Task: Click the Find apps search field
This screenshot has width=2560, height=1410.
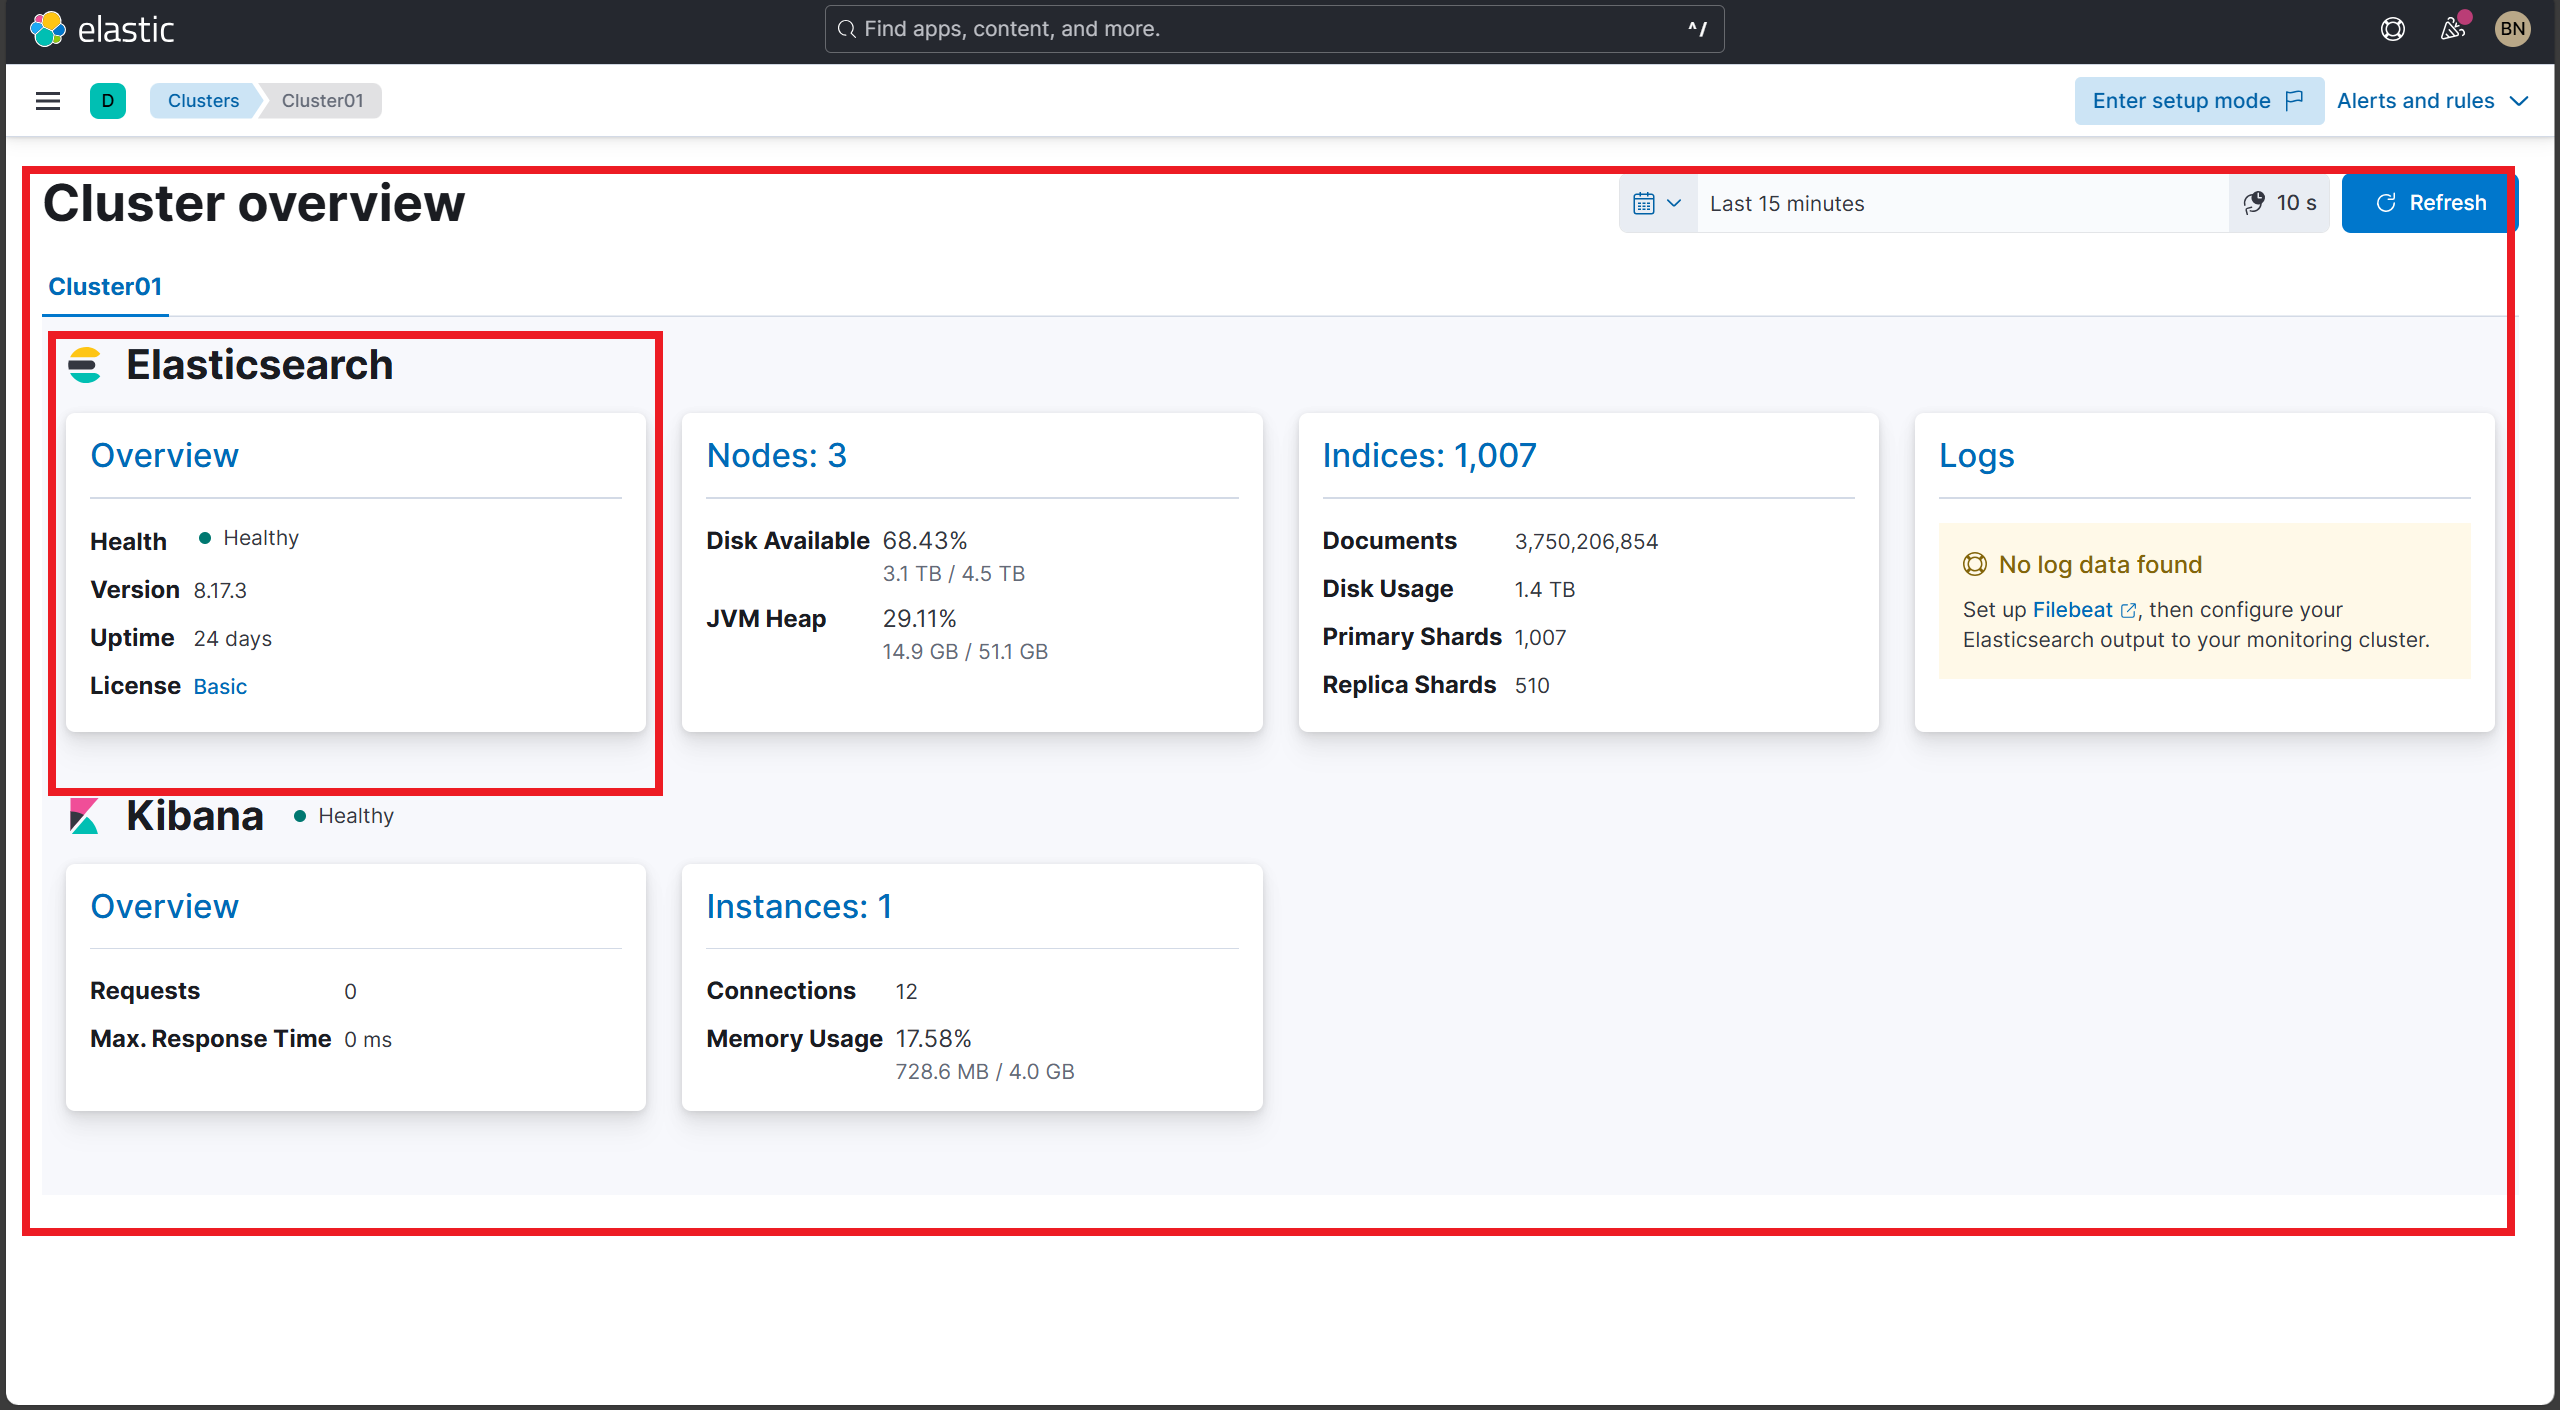Action: tap(1270, 29)
